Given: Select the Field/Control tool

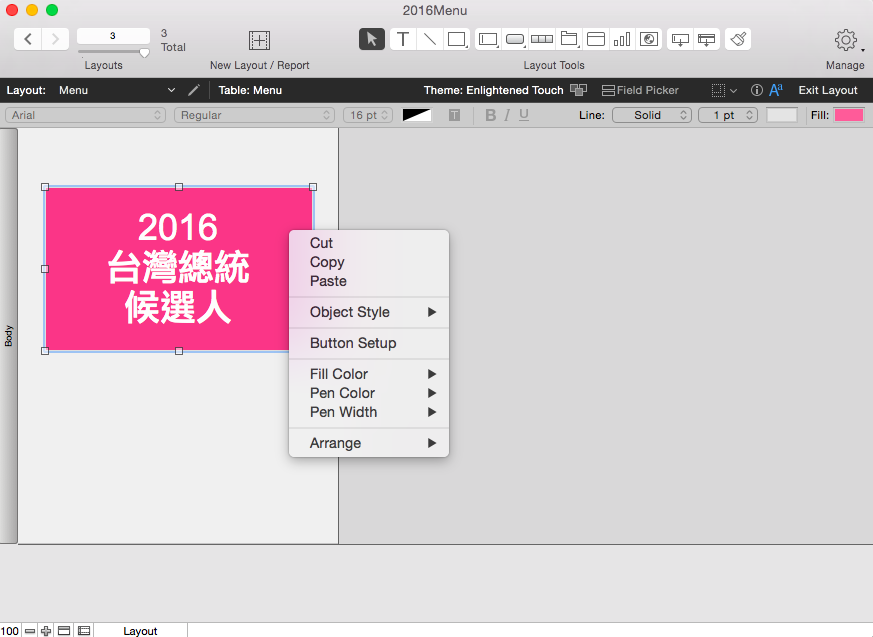Looking at the screenshot, I should tap(488, 39).
